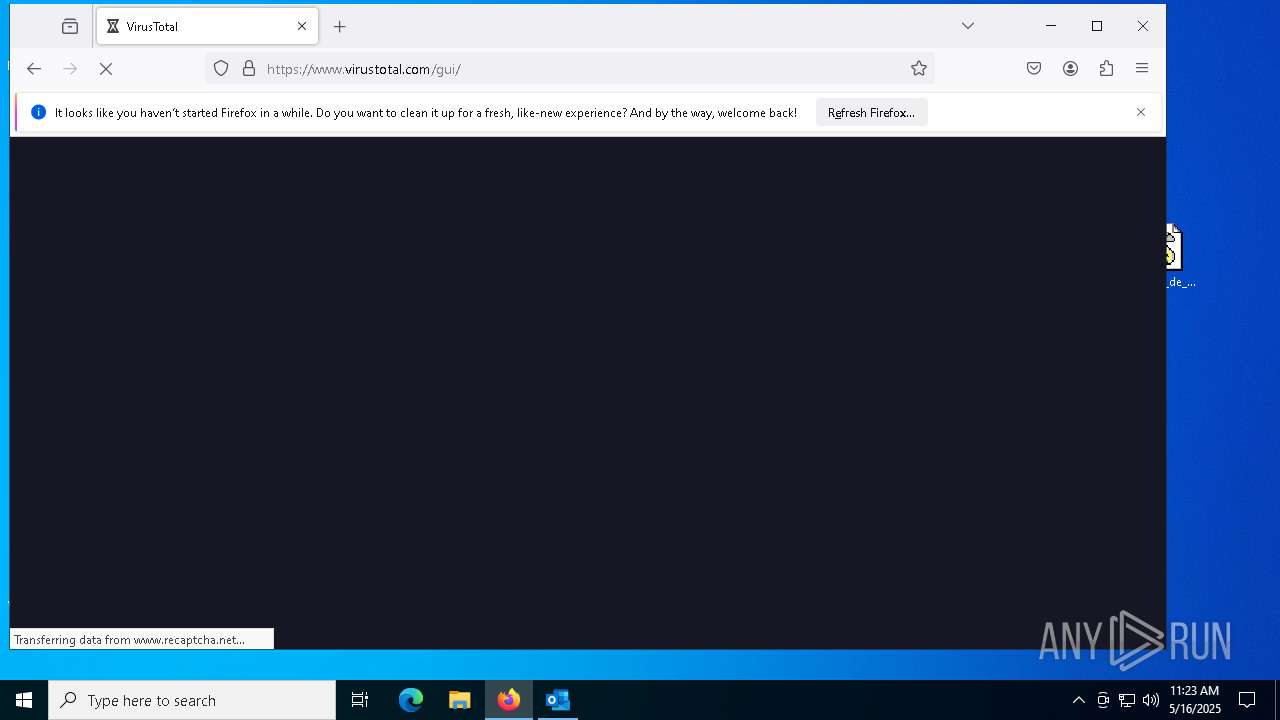Stop loading the page
Screen dimensions: 1280x720
click(106, 69)
